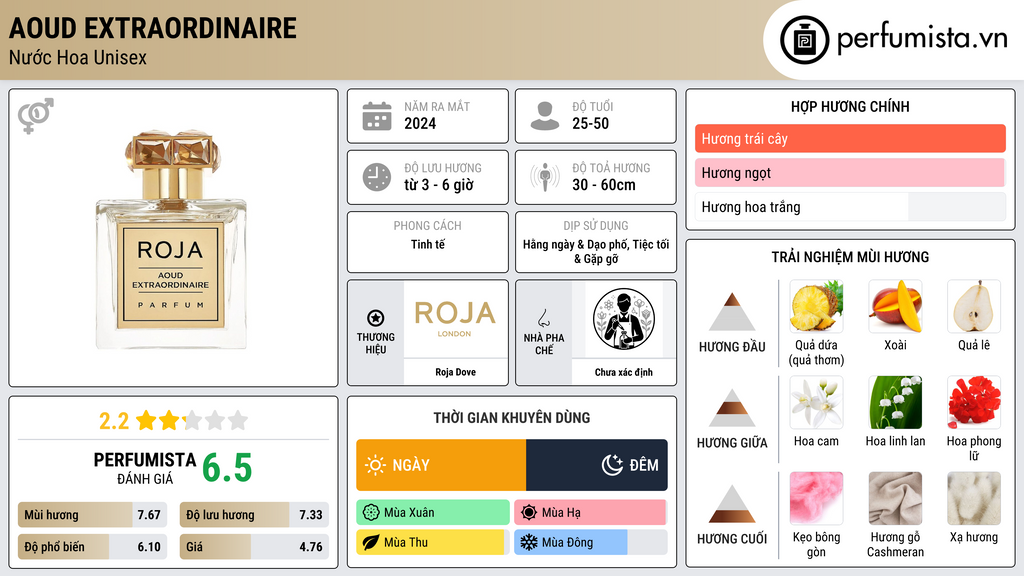Select the Ngày daytime segment

pyautogui.click(x=441, y=465)
